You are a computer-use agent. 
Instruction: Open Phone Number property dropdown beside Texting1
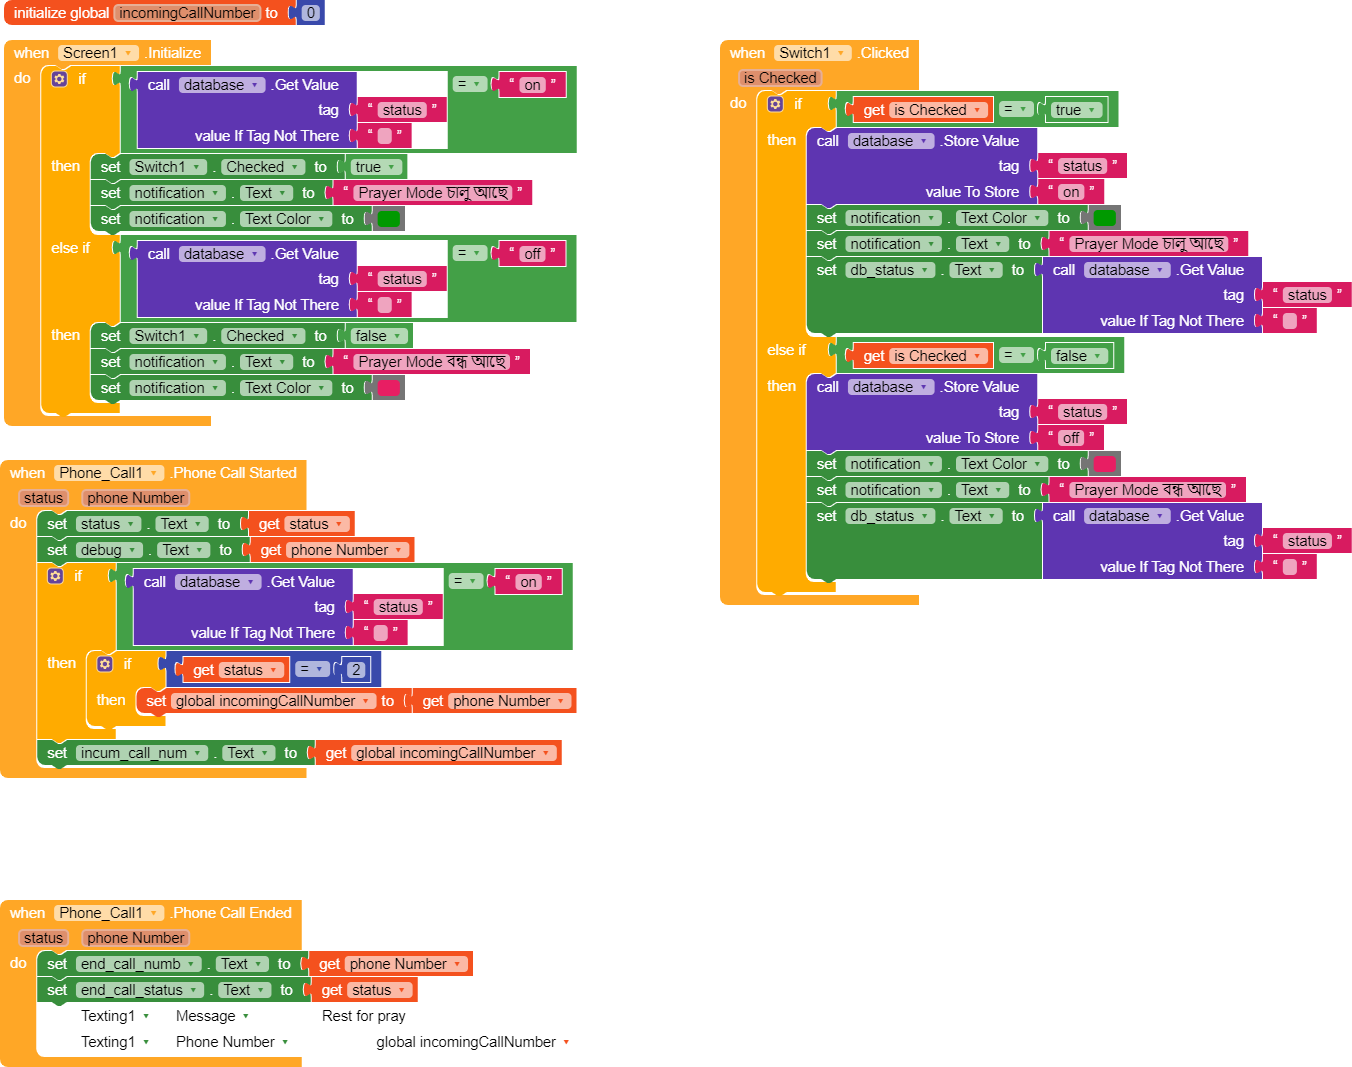click(232, 1042)
